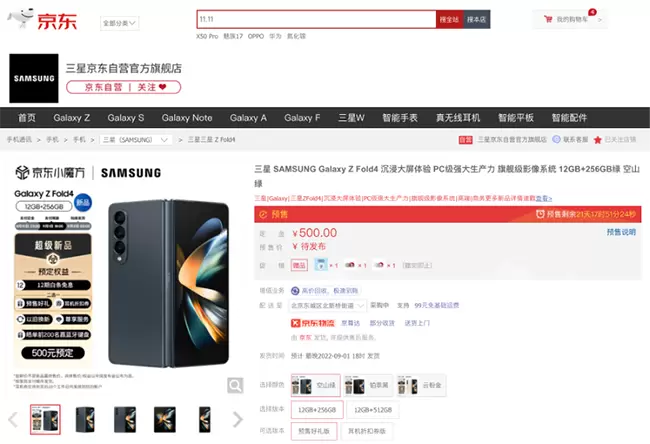Click the contact customer service icon
650x444 pixels.
pyautogui.click(x=556, y=140)
